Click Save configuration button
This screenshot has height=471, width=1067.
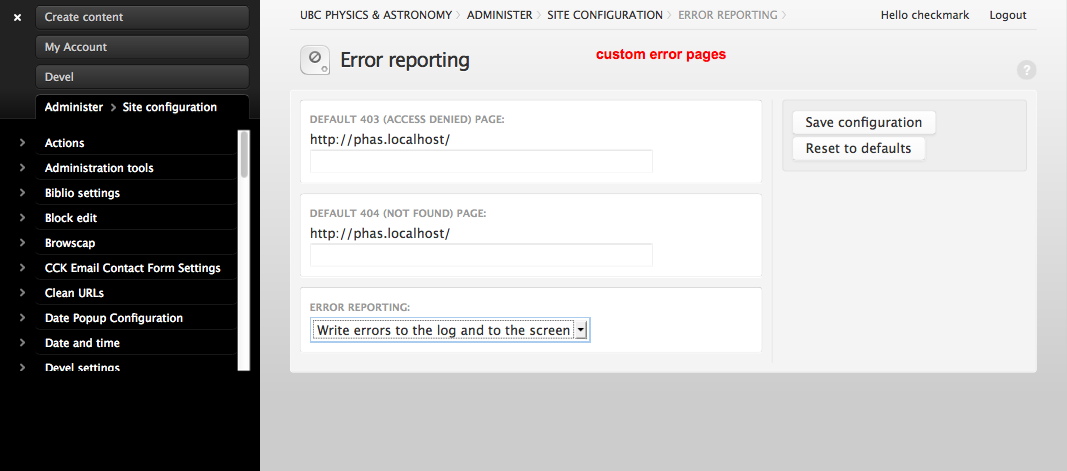(863, 122)
